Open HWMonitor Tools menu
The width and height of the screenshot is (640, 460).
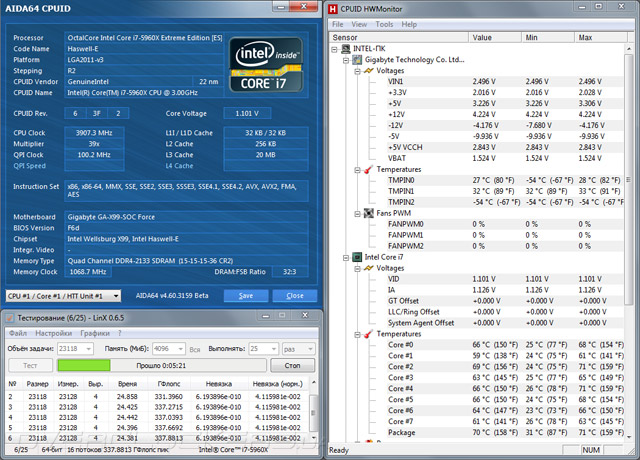[x=384, y=24]
